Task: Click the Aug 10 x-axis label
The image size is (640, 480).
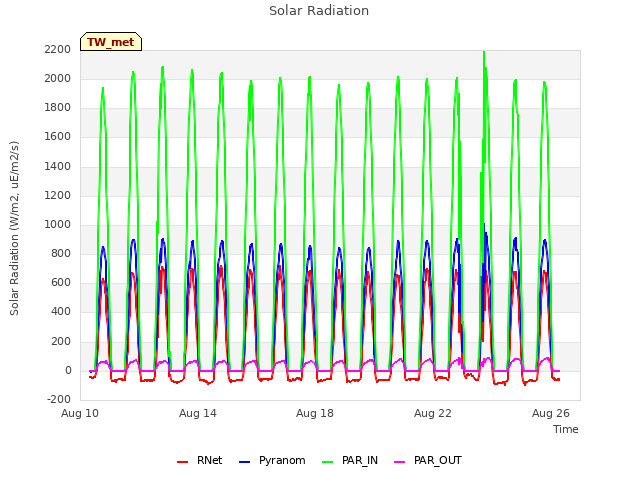Action: (x=80, y=413)
